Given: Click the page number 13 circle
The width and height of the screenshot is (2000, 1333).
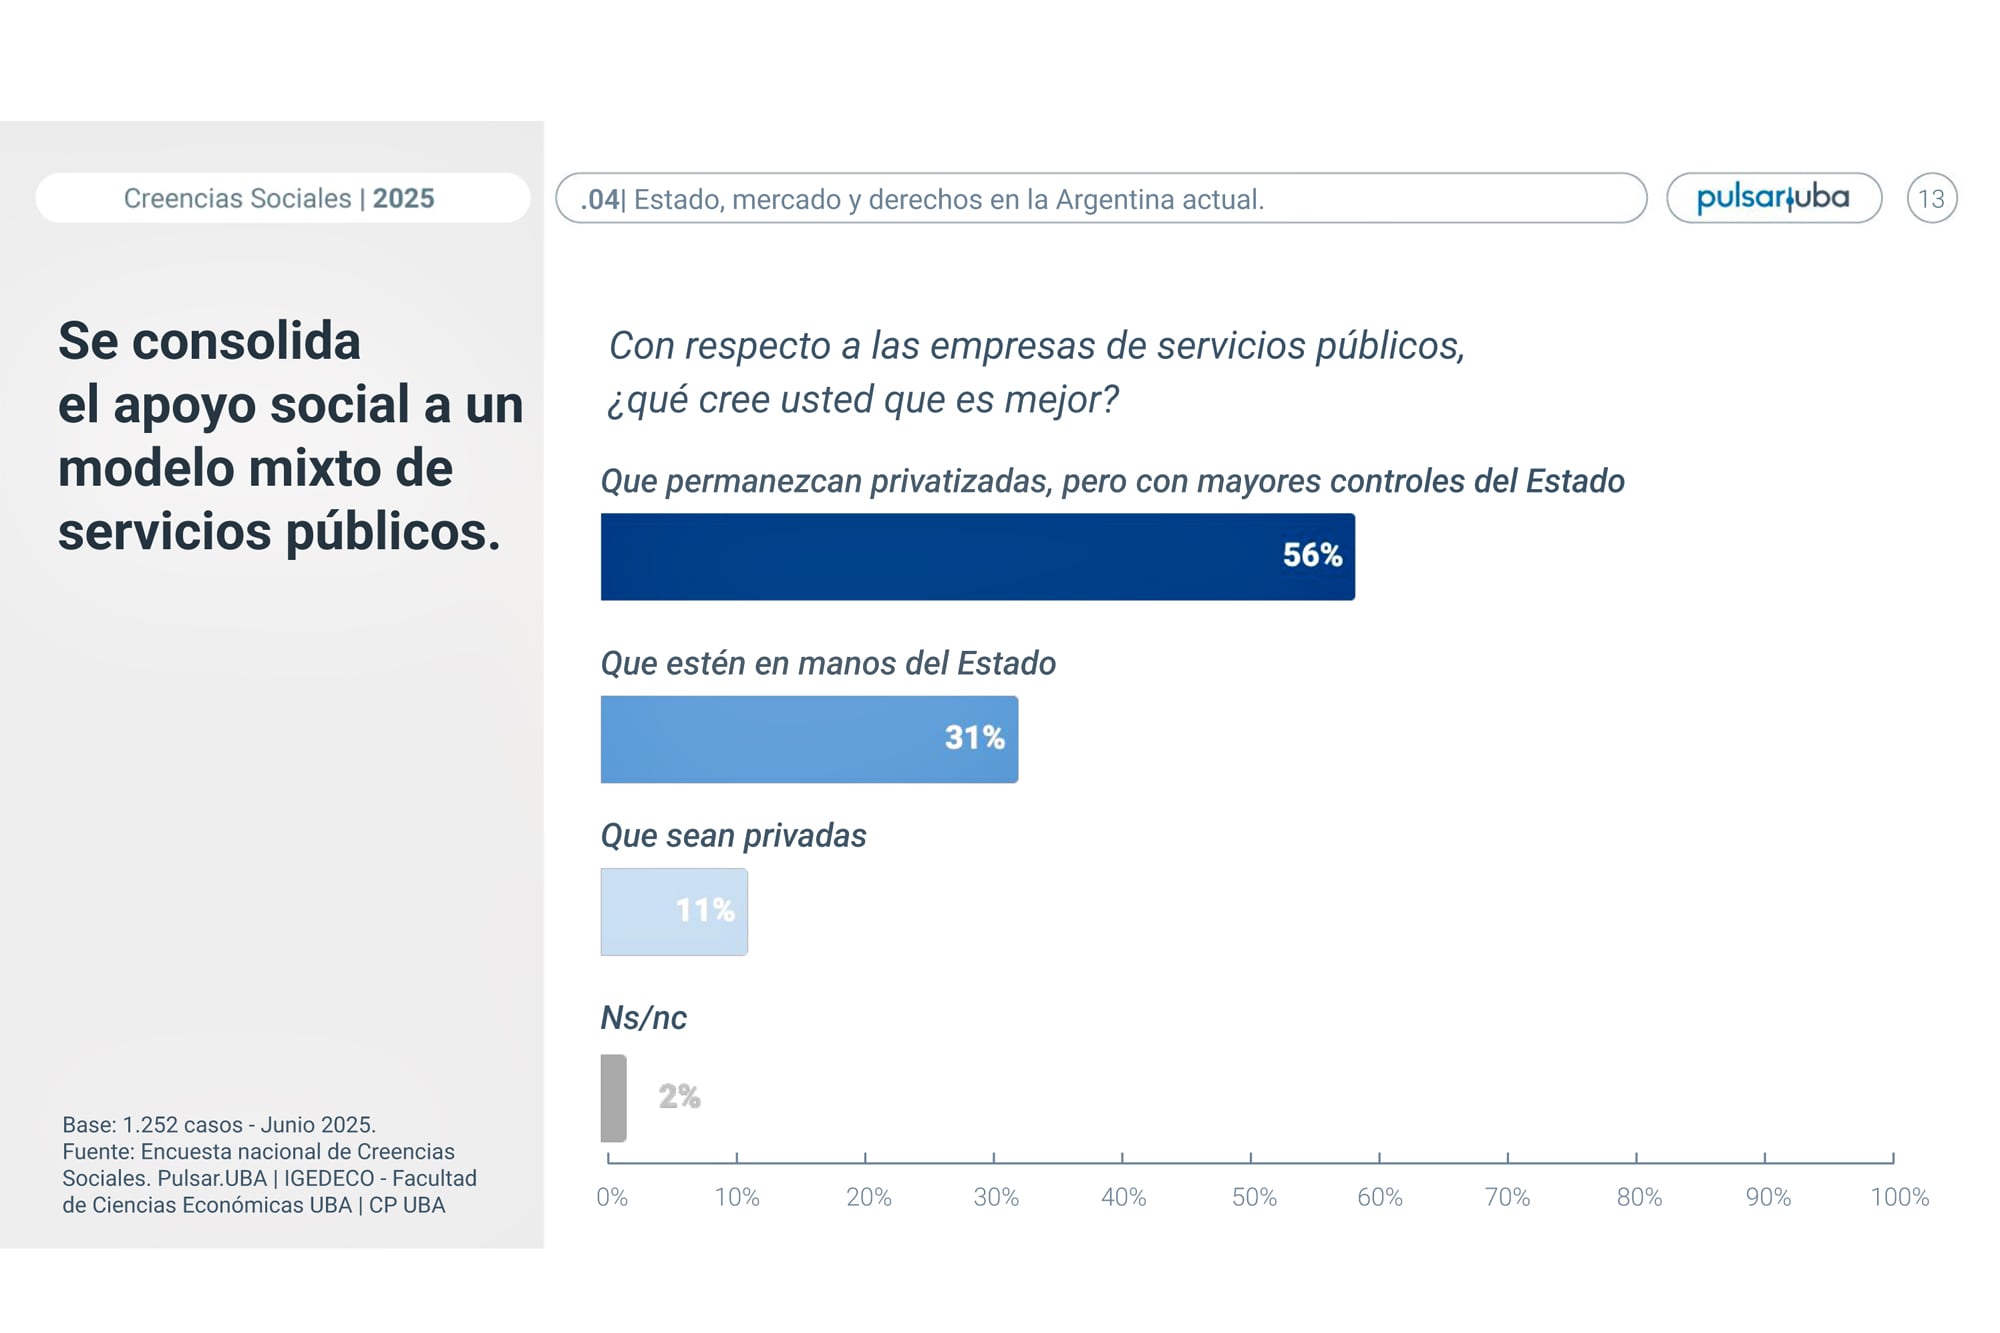Looking at the screenshot, I should (x=1931, y=198).
